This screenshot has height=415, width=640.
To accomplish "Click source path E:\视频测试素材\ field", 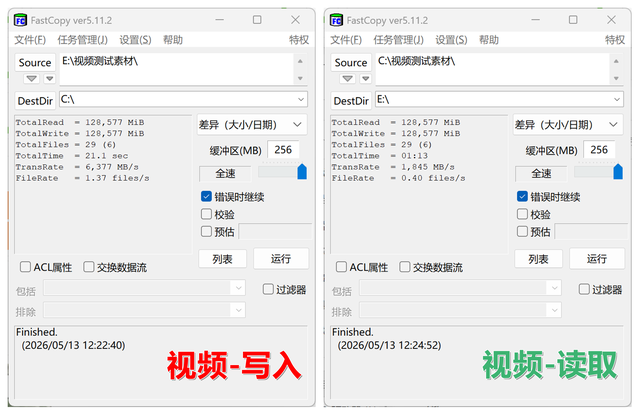I will 176,69.
